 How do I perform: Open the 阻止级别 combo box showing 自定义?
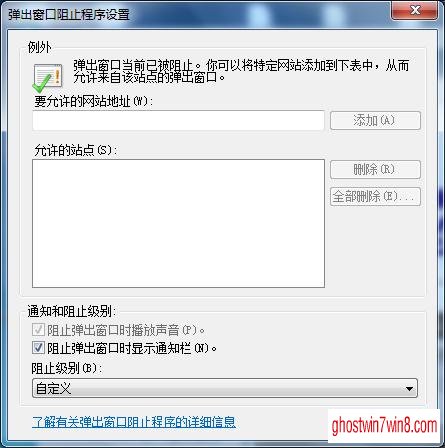tap(225, 388)
